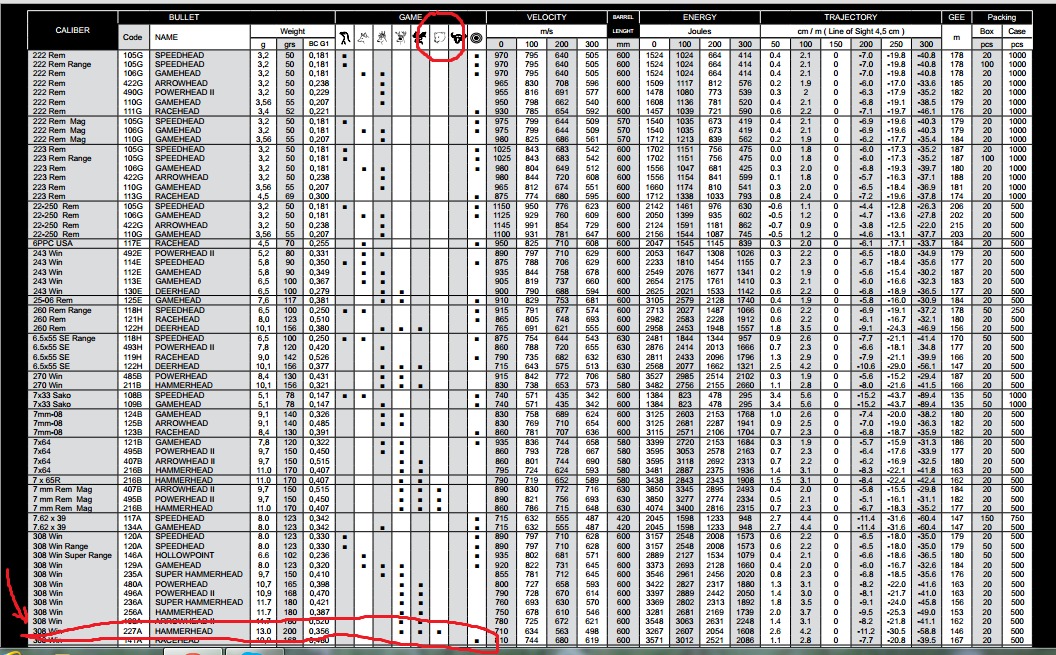1056x655 pixels.
Task: Click bullet code 124B
Action: [x=133, y=414]
